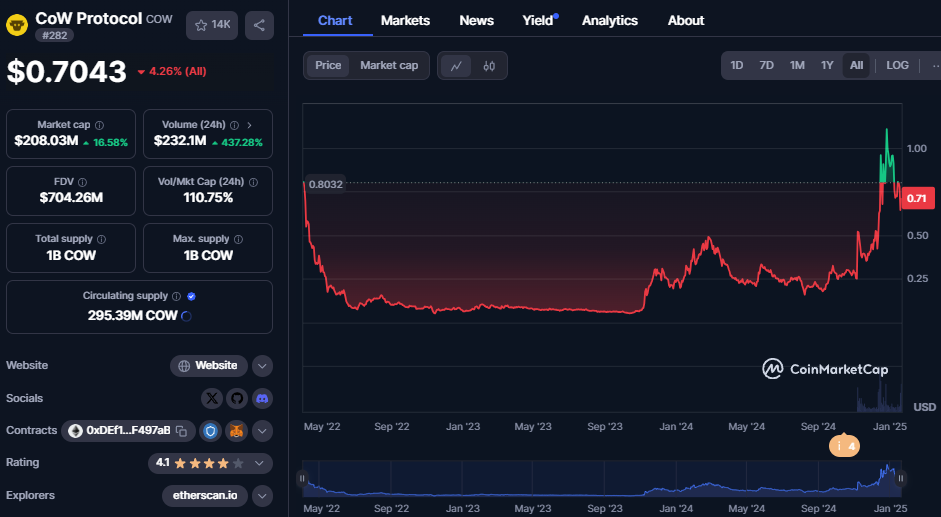The width and height of the screenshot is (941, 517).
Task: Toggle LOG scale on chart
Action: 897,65
